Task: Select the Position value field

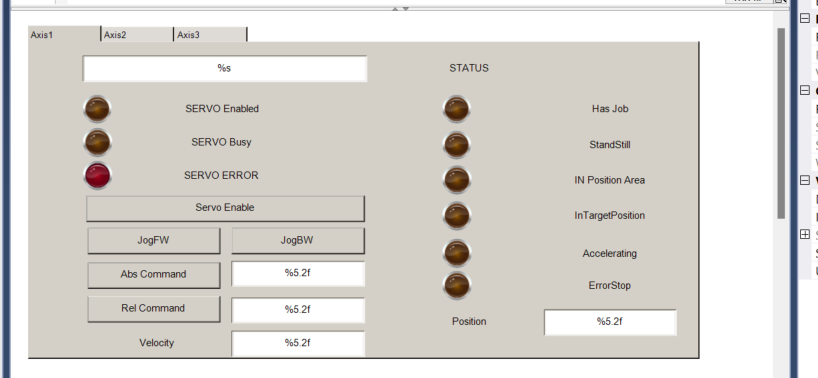Action: (x=610, y=322)
